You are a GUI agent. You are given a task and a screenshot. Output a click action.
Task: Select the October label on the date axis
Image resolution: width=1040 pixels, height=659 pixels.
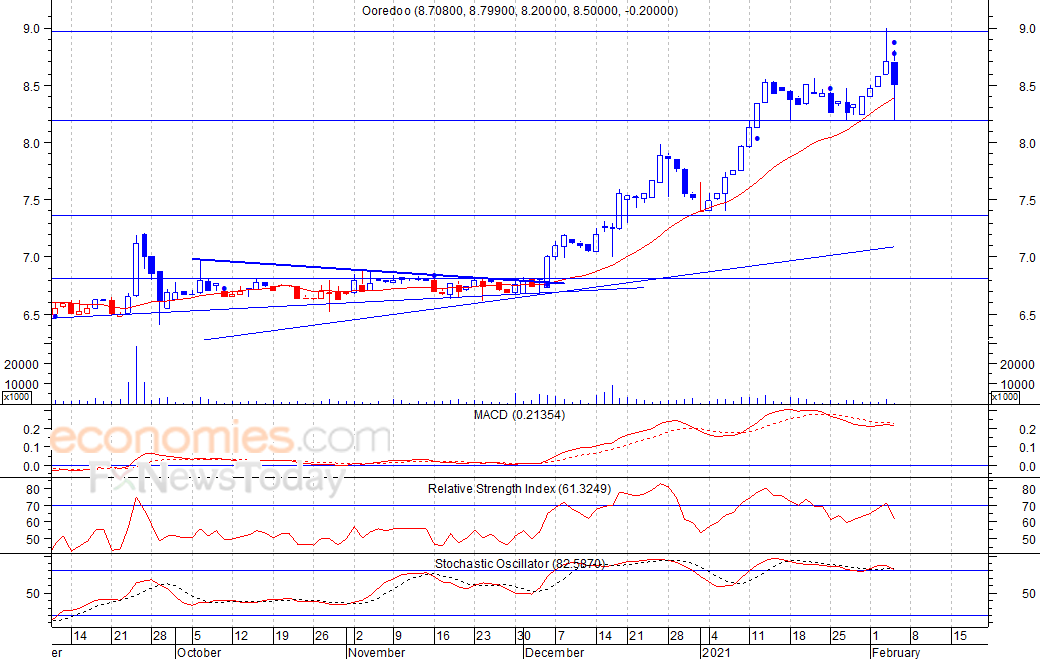click(198, 652)
